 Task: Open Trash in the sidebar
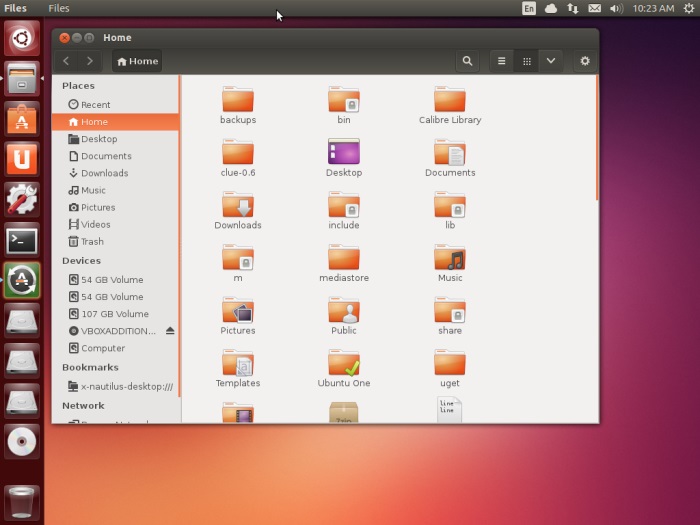coord(116,242)
